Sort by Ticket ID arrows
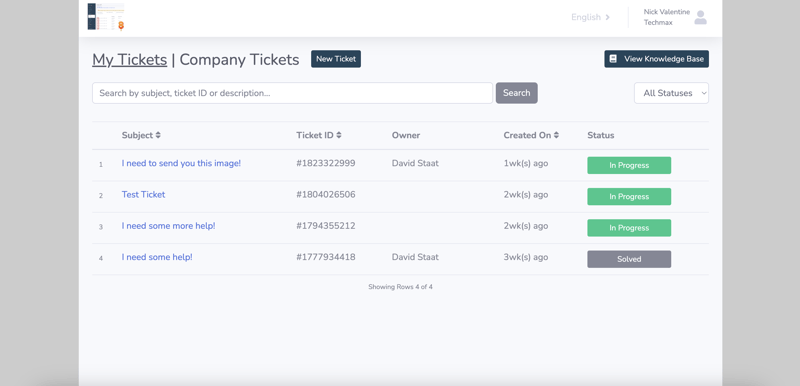 pos(339,135)
